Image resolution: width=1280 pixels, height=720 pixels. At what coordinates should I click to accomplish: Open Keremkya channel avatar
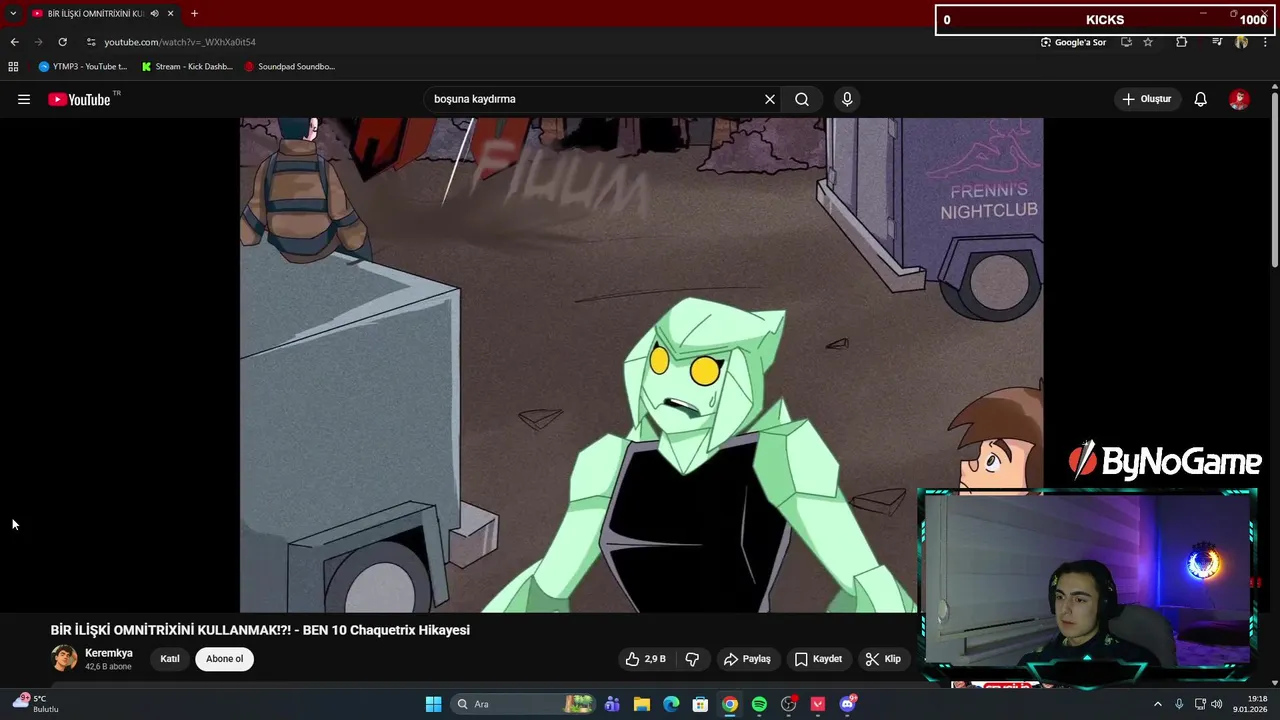64,658
